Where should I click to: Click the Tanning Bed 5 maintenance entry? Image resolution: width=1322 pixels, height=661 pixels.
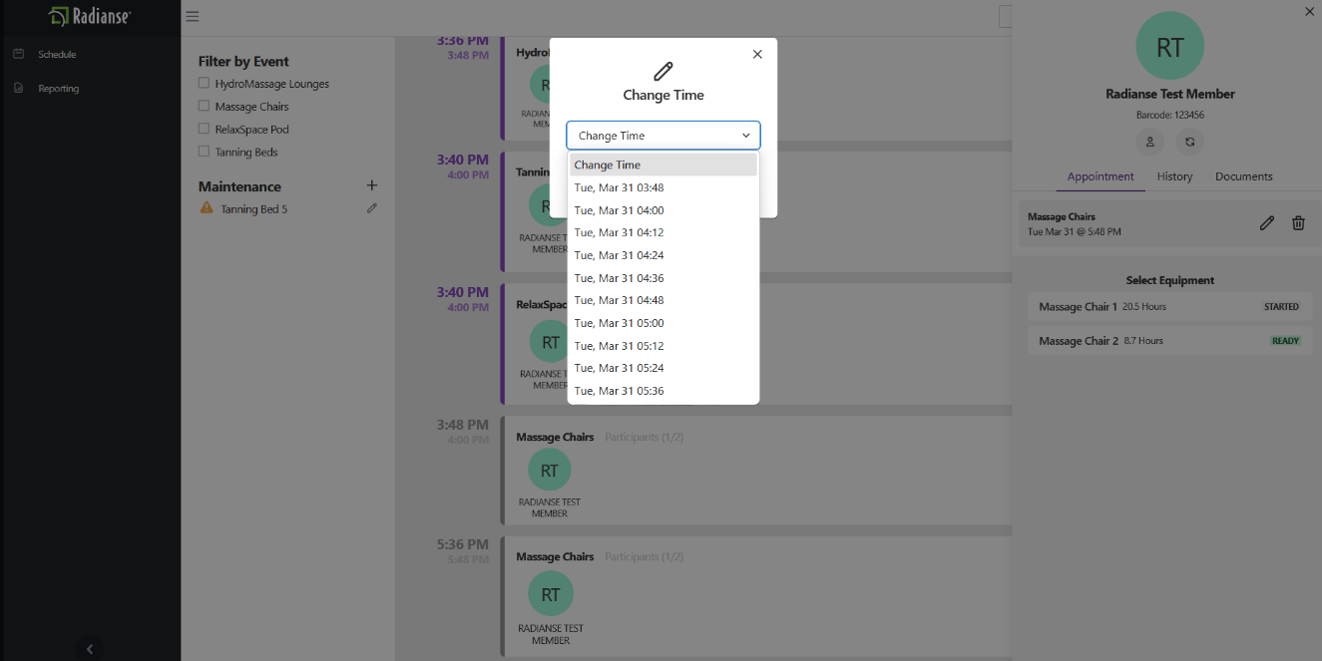tap(254, 209)
